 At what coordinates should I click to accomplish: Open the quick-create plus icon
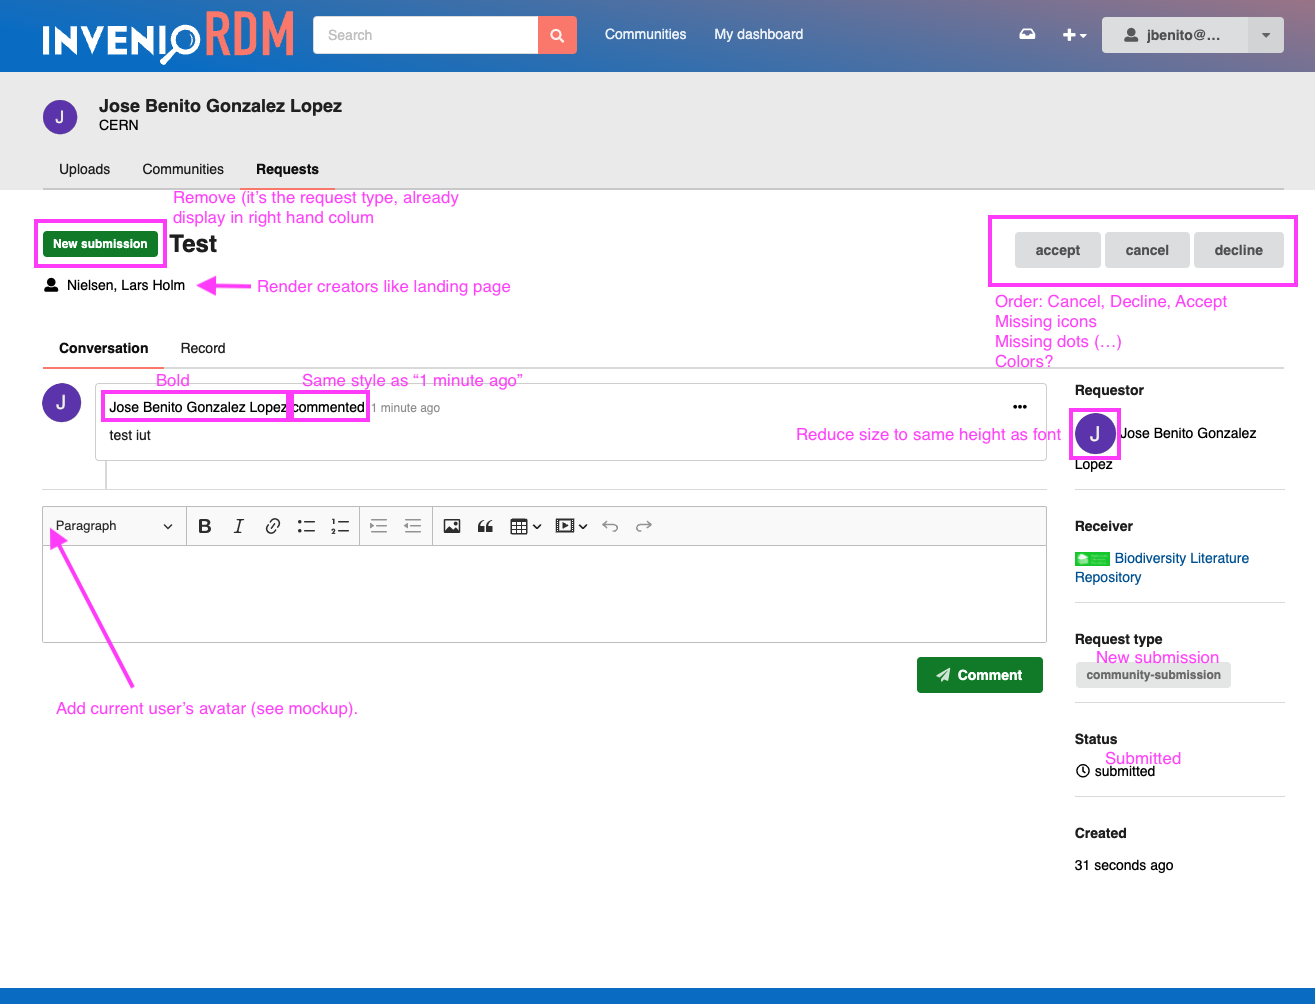[x=1069, y=34]
